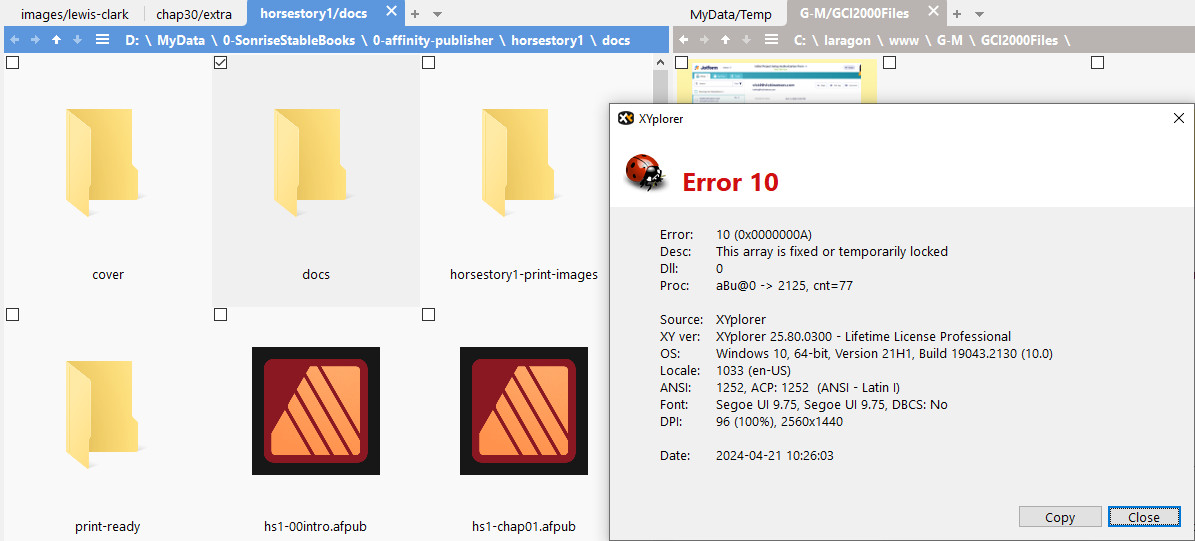Switch to the MyData/Temp tab
Image resolution: width=1195 pixels, height=541 pixels.
[731, 14]
